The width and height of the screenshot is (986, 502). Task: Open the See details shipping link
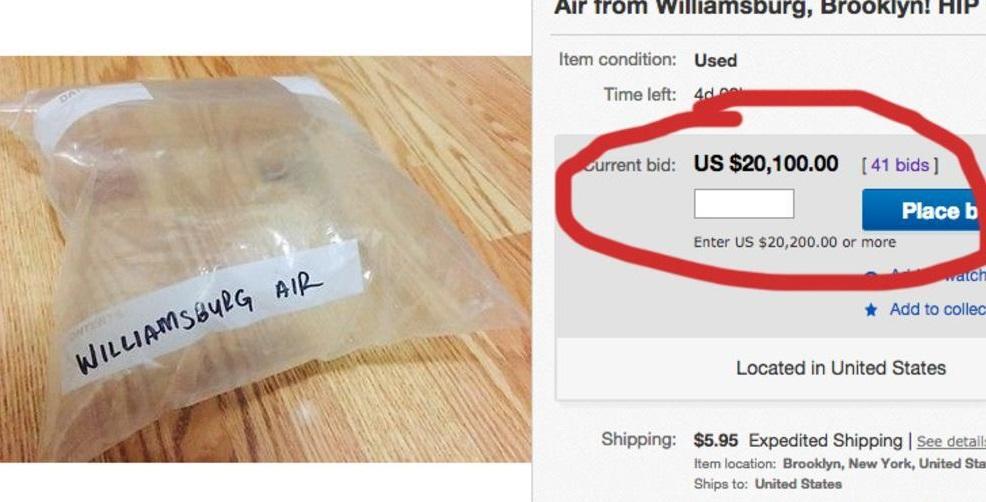tap(951, 442)
